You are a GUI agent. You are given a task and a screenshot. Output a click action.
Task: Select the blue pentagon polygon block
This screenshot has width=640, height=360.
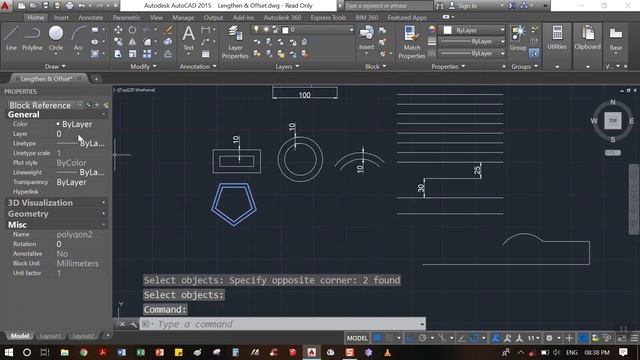234,204
